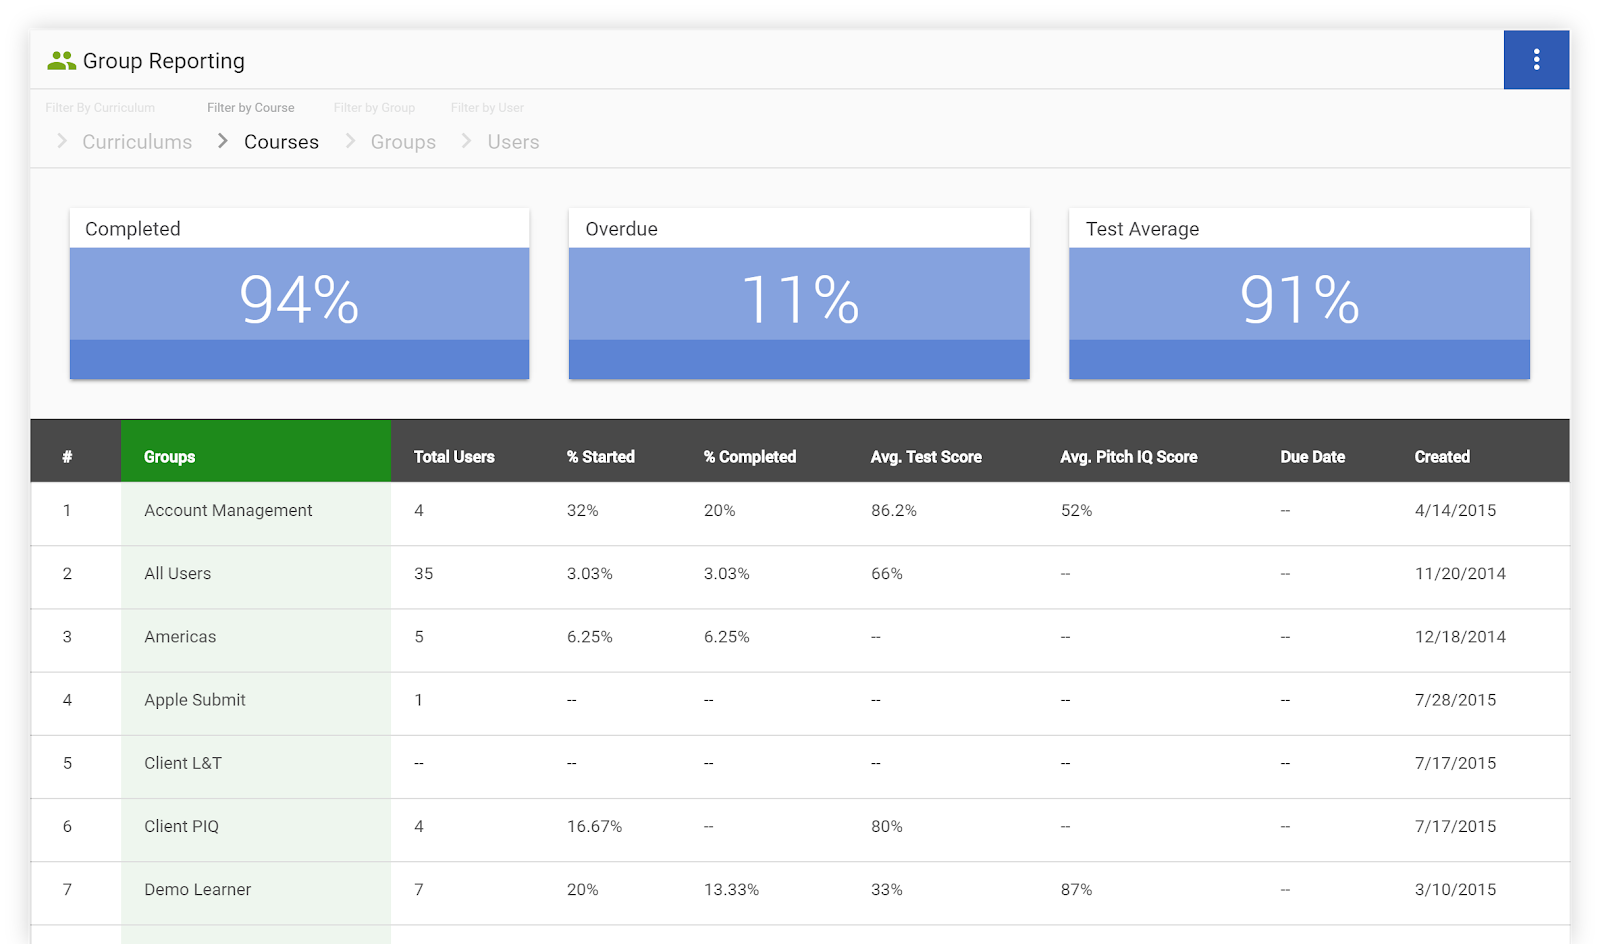Image resolution: width=1600 pixels, height=944 pixels.
Task: Click the chevron before Curriculums
Action: coord(62,141)
